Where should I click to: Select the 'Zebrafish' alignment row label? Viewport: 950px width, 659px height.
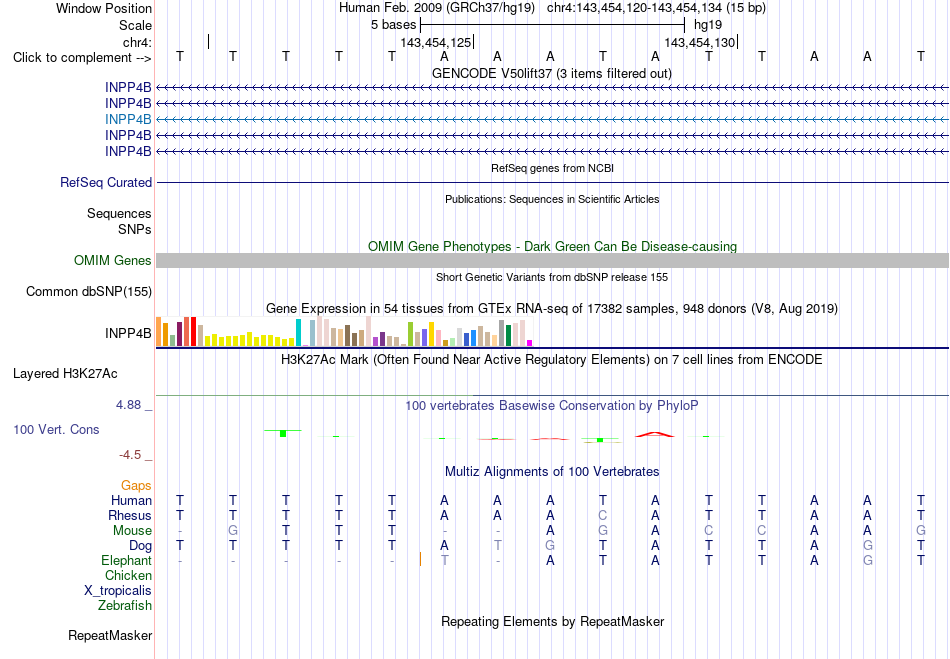[x=125, y=606]
